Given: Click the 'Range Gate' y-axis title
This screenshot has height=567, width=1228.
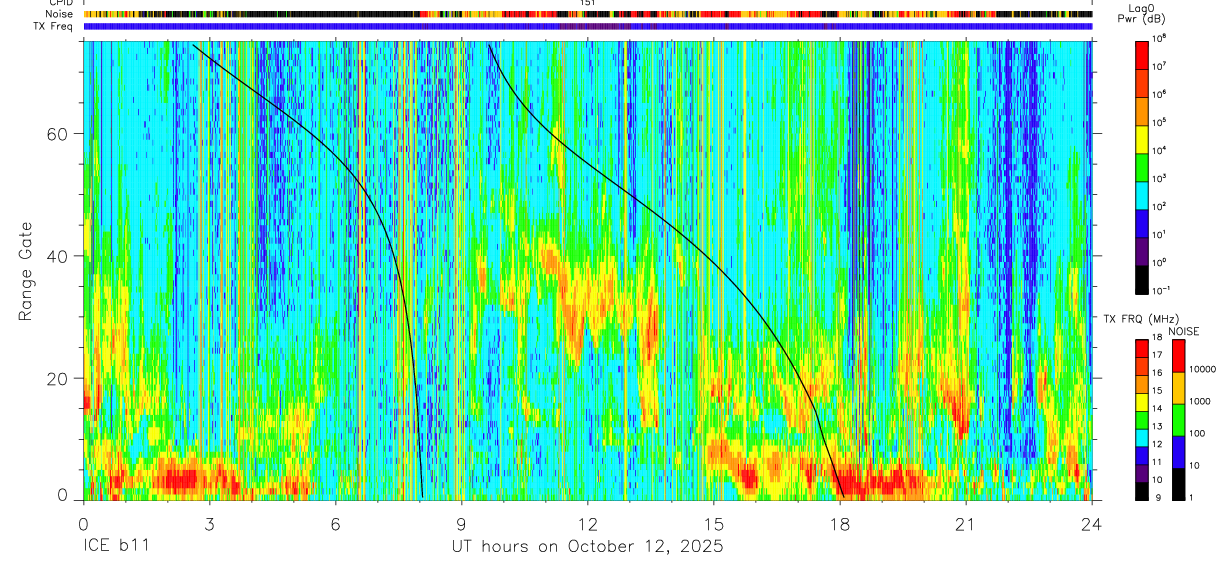Looking at the screenshot, I should tap(25, 270).
